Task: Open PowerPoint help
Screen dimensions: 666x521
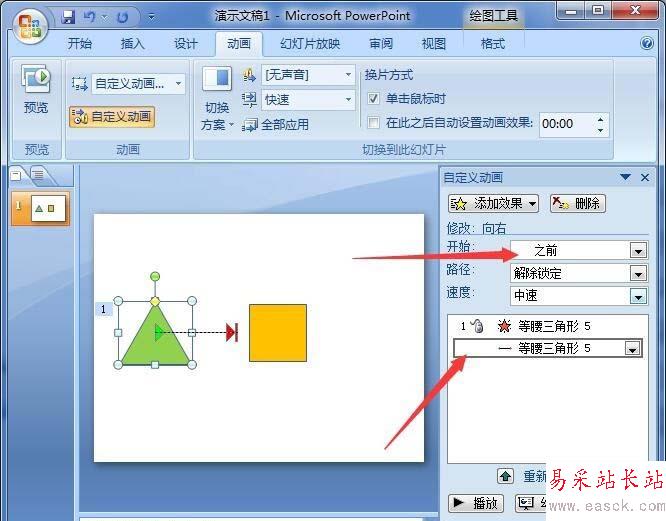Action: pos(646,43)
